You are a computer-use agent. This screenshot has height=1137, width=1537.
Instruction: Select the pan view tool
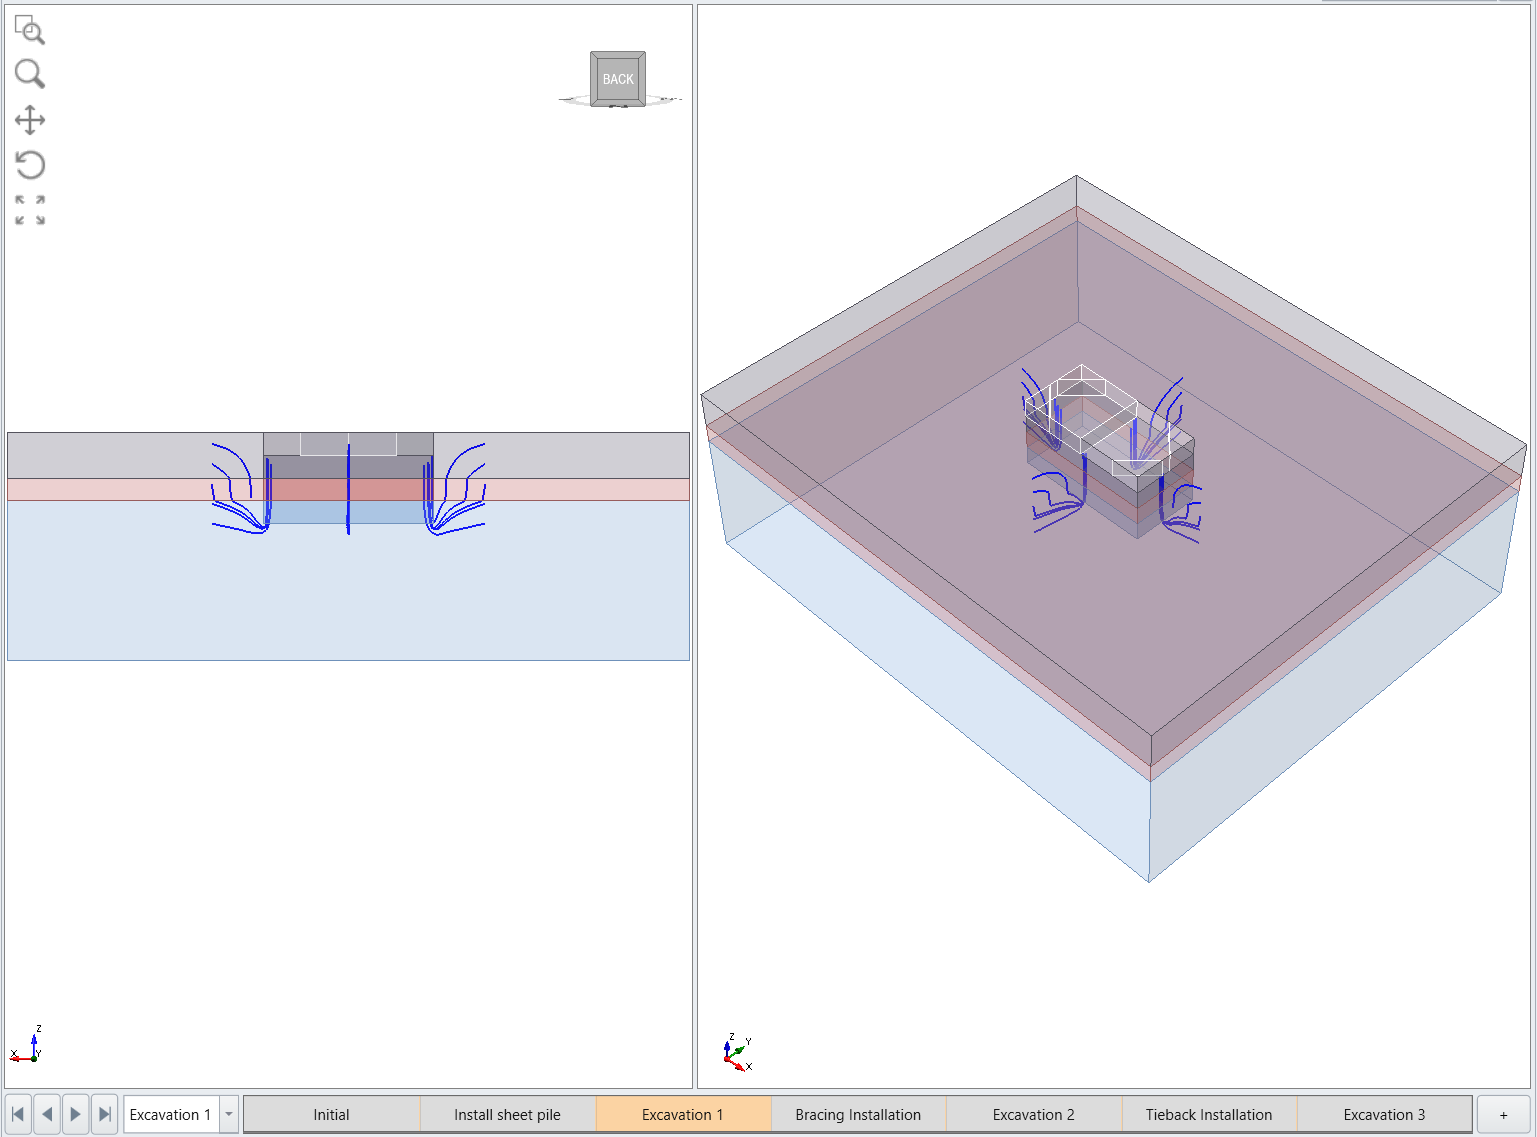coord(30,120)
